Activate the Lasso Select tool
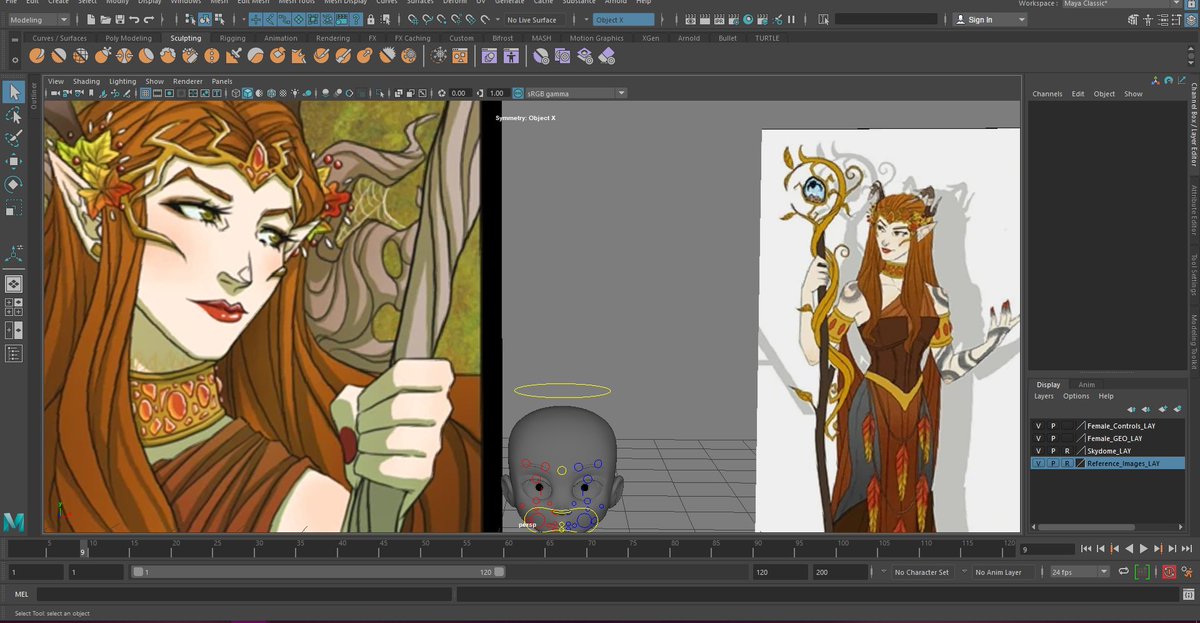The width and height of the screenshot is (1200, 623). pos(14,116)
